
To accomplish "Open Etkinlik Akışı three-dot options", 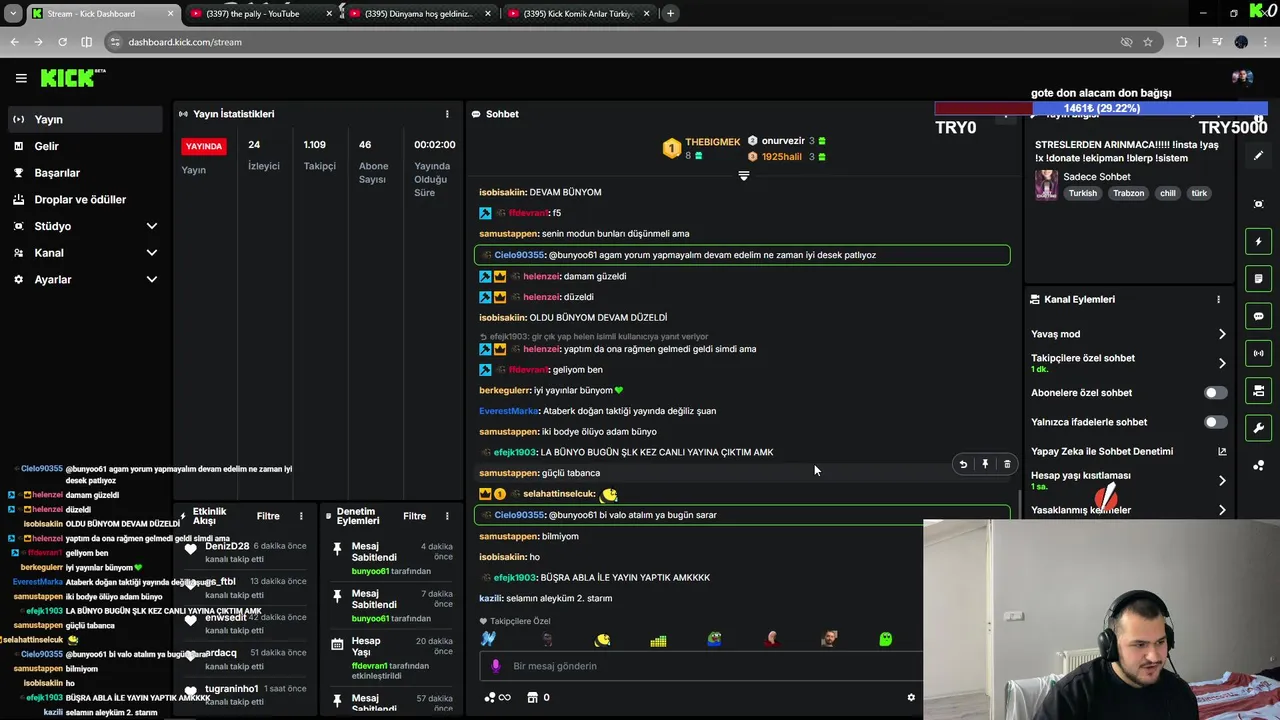I will click(301, 516).
